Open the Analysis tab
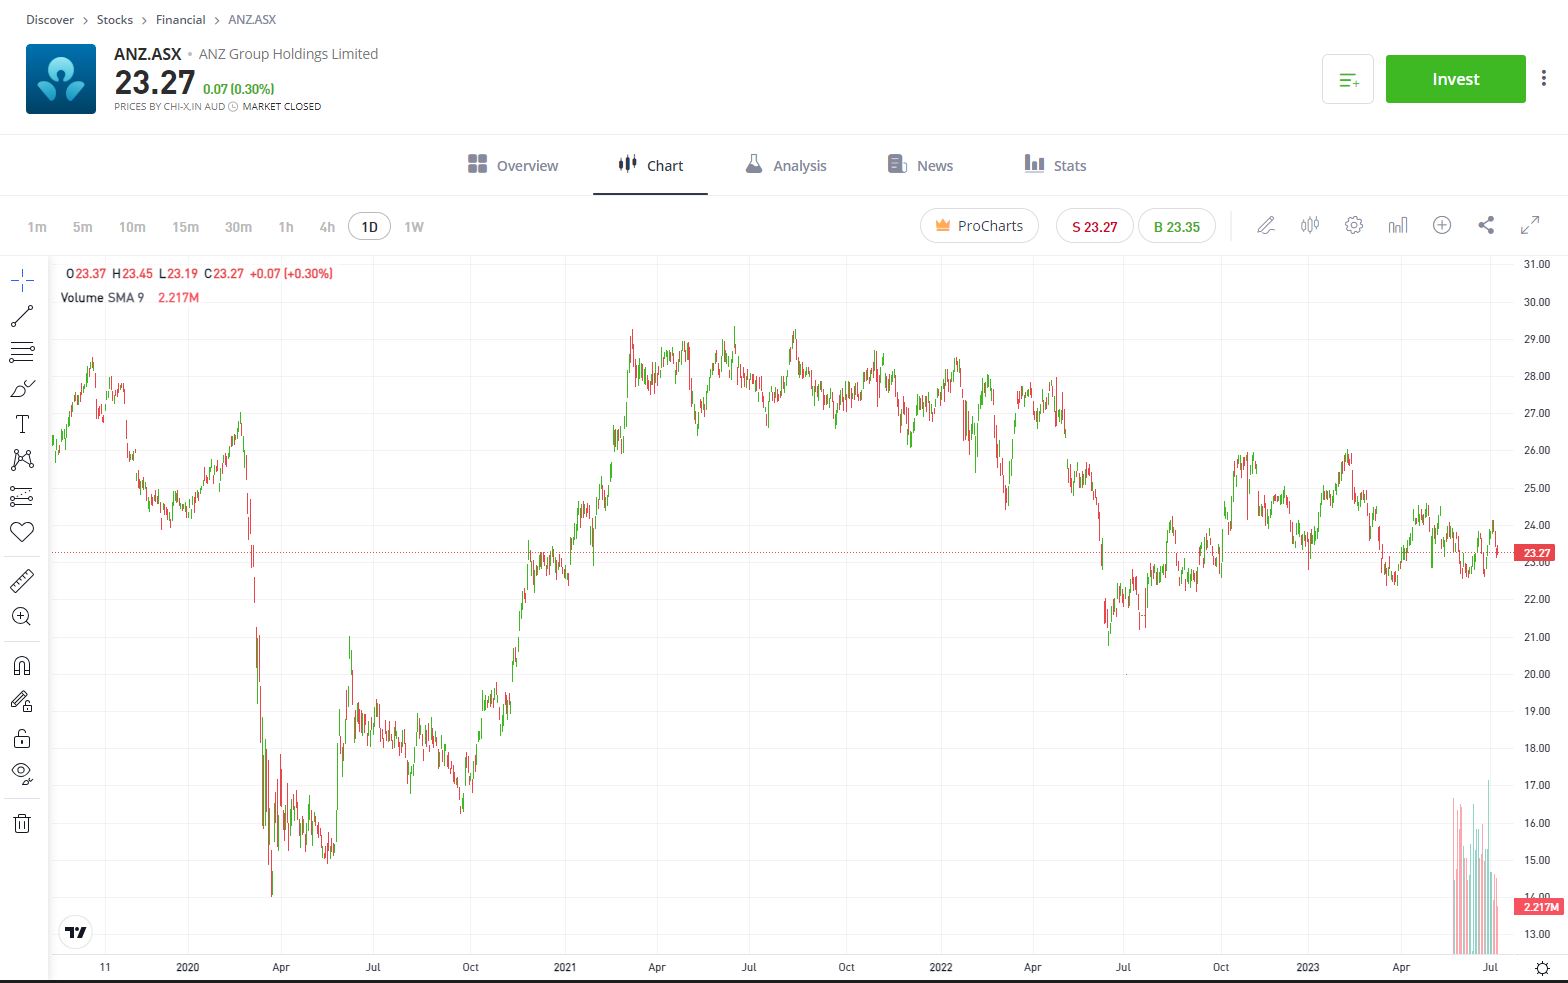Viewport: 1568px width, 983px height. tap(786, 165)
